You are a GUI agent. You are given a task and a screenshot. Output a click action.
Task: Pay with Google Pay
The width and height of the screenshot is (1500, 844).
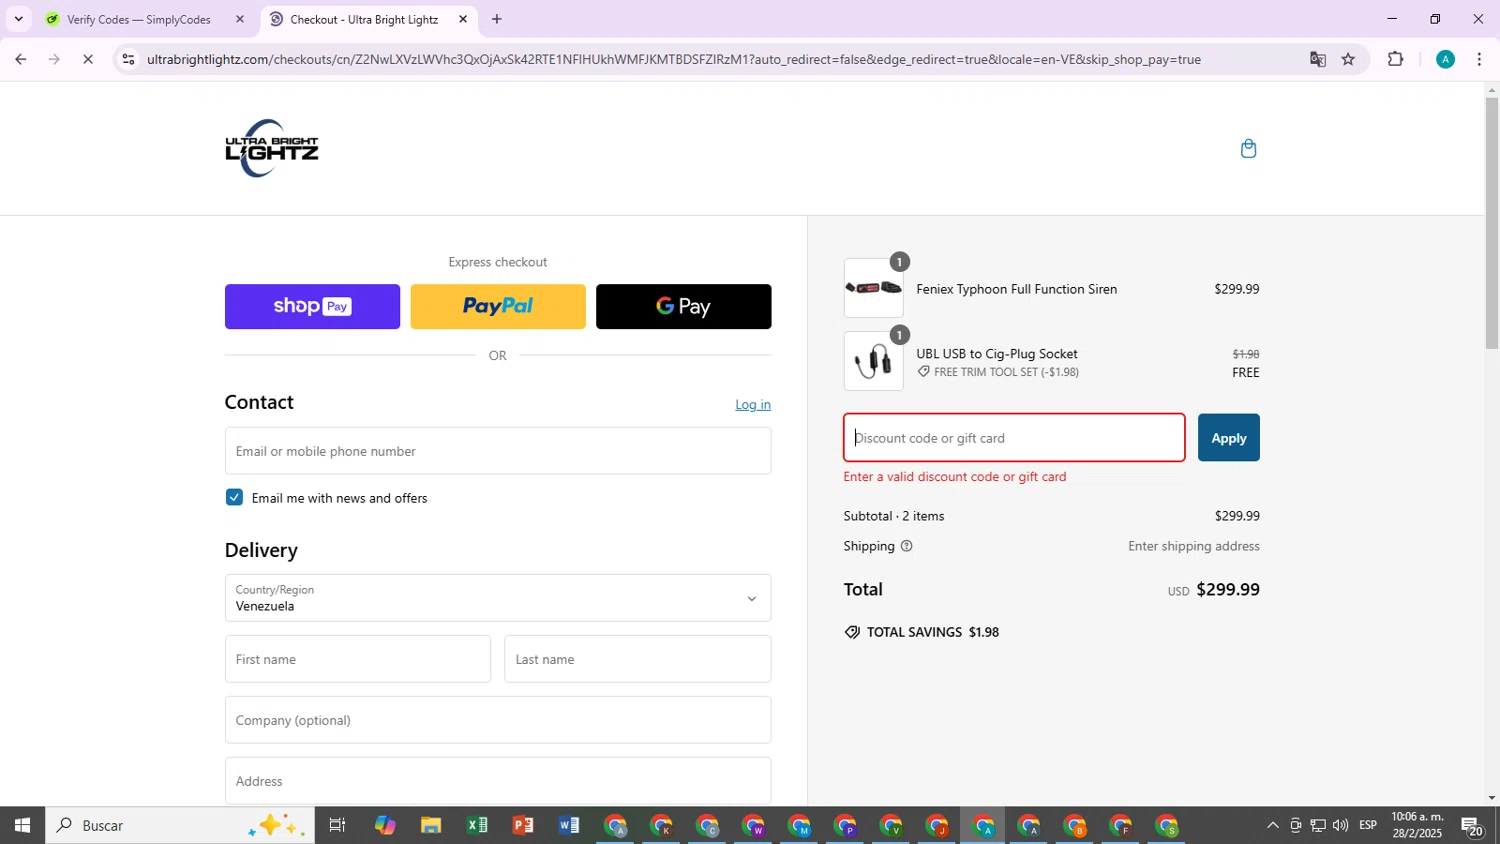tap(684, 307)
